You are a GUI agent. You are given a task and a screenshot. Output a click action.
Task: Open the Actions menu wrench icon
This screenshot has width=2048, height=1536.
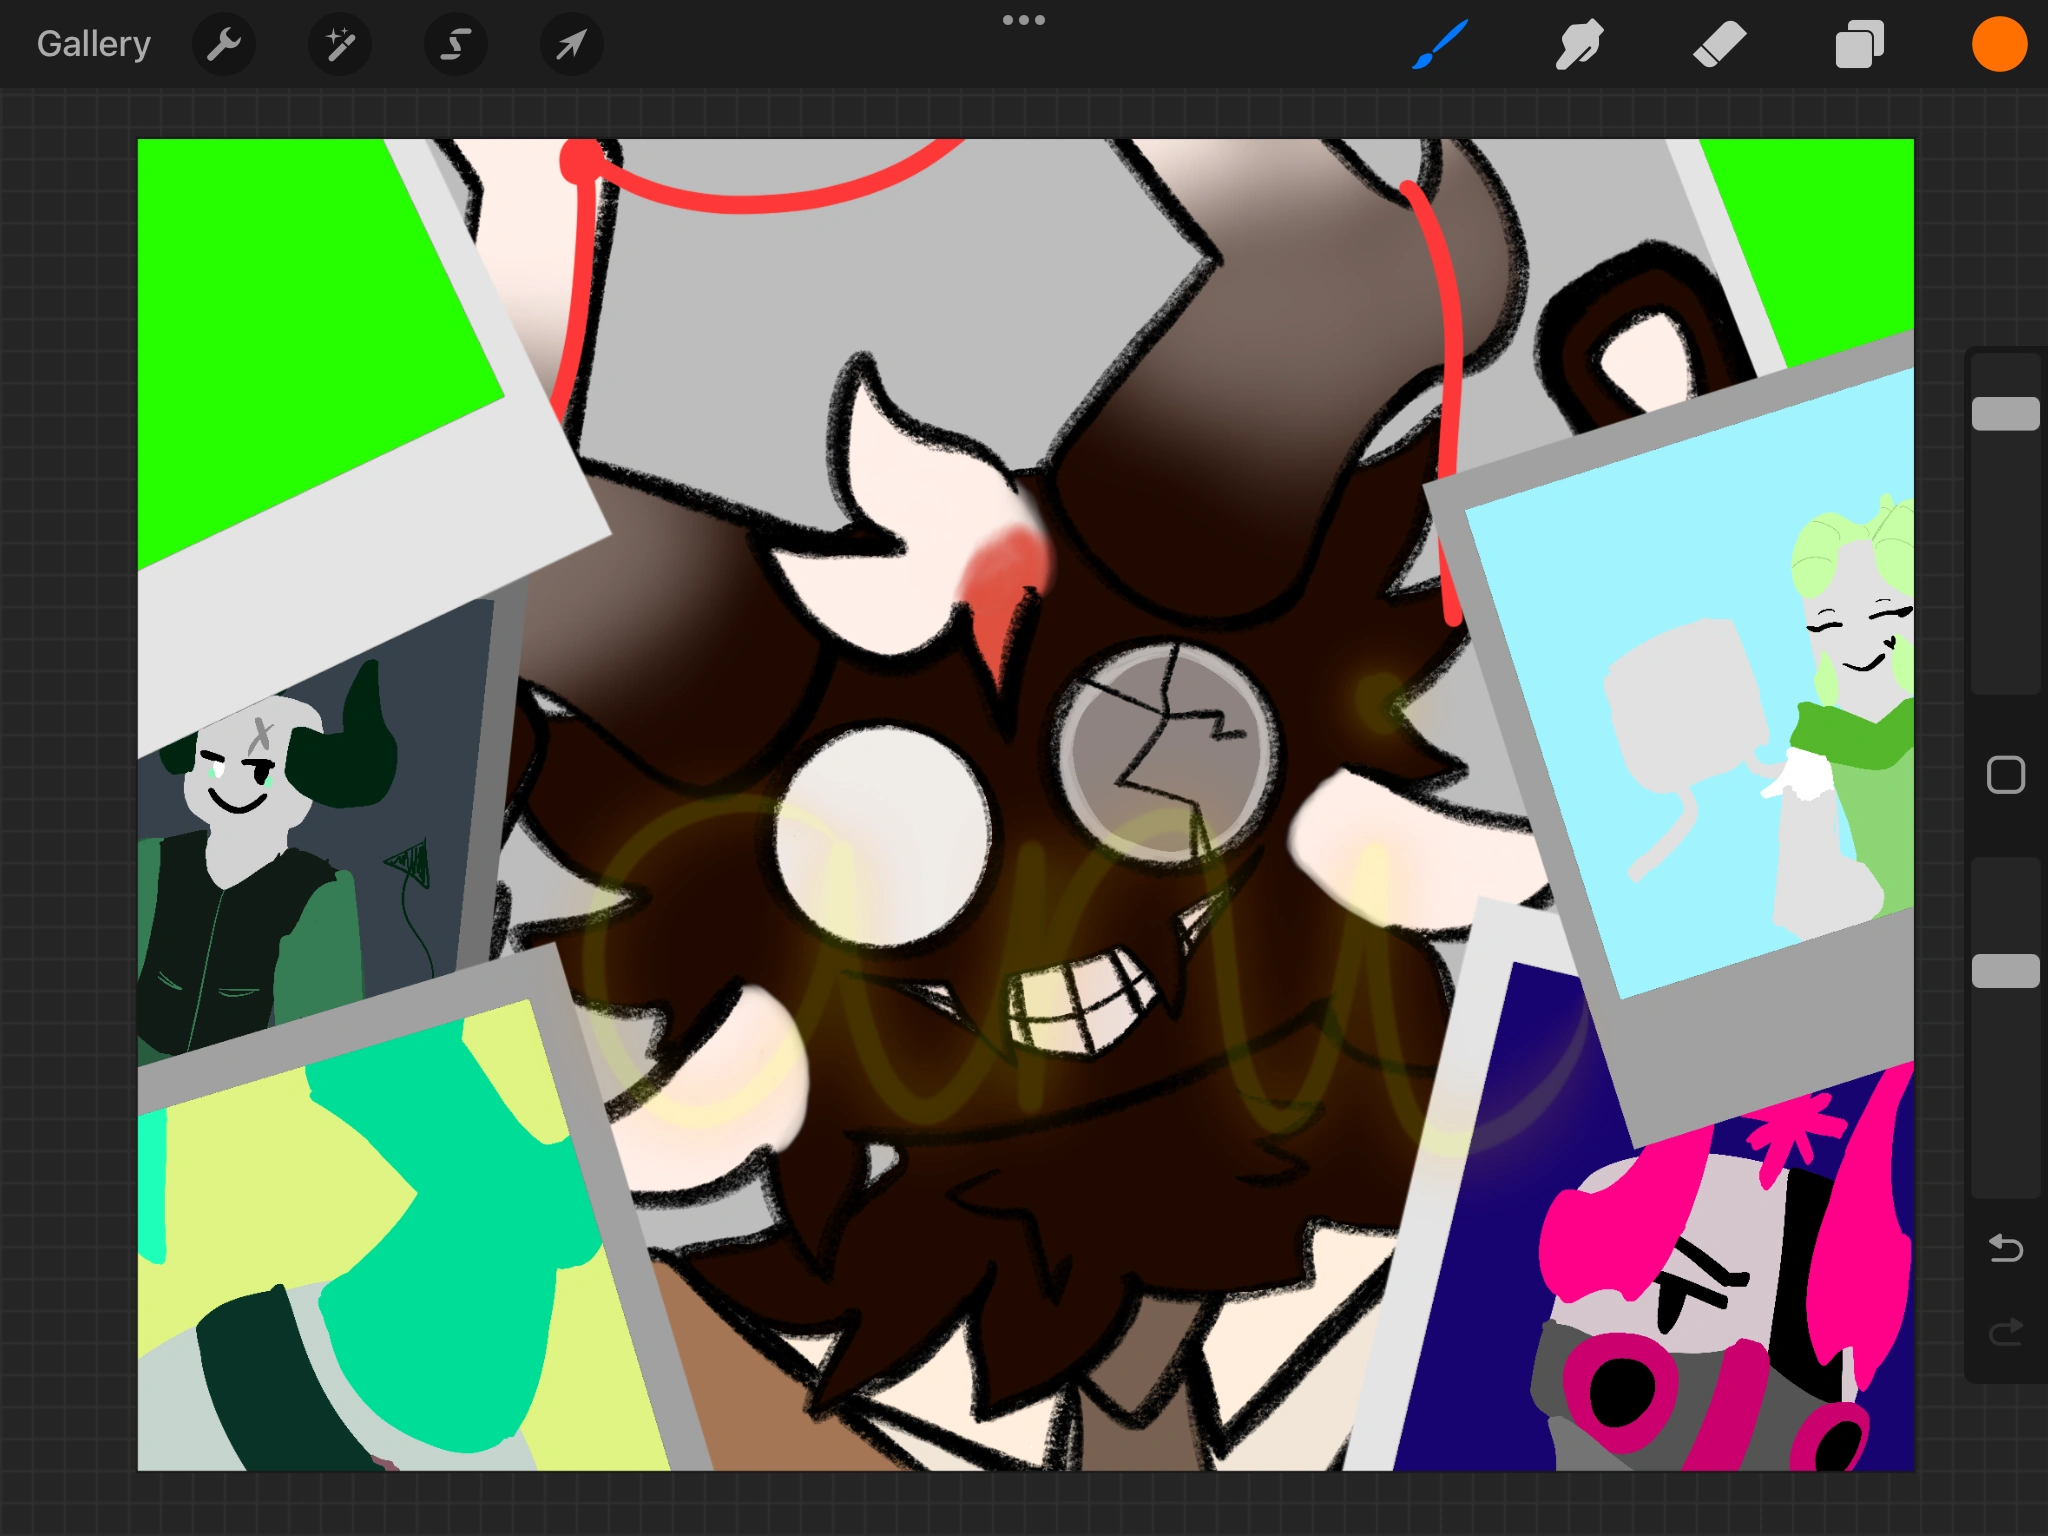click(x=224, y=43)
